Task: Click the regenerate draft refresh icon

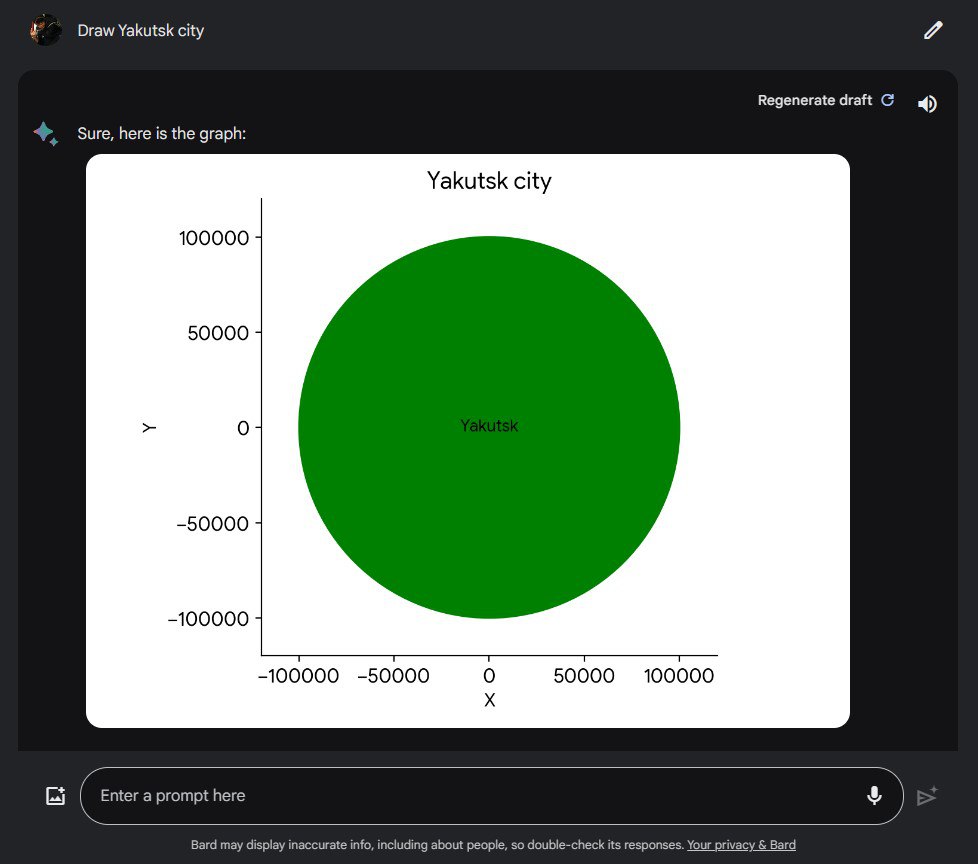Action: click(x=887, y=100)
